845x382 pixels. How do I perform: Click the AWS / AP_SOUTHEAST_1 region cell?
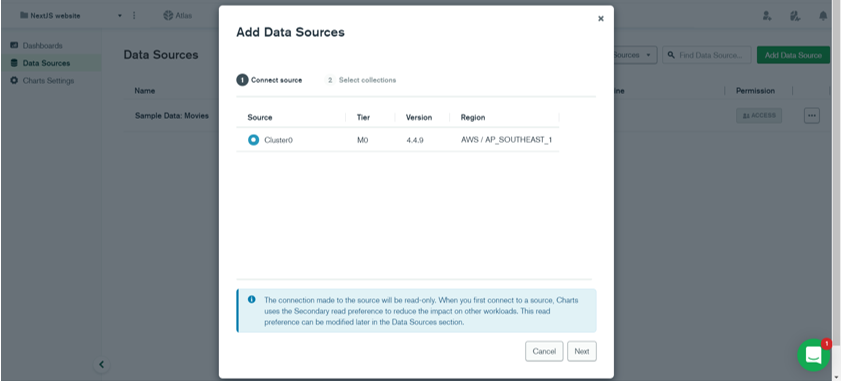(x=506, y=140)
